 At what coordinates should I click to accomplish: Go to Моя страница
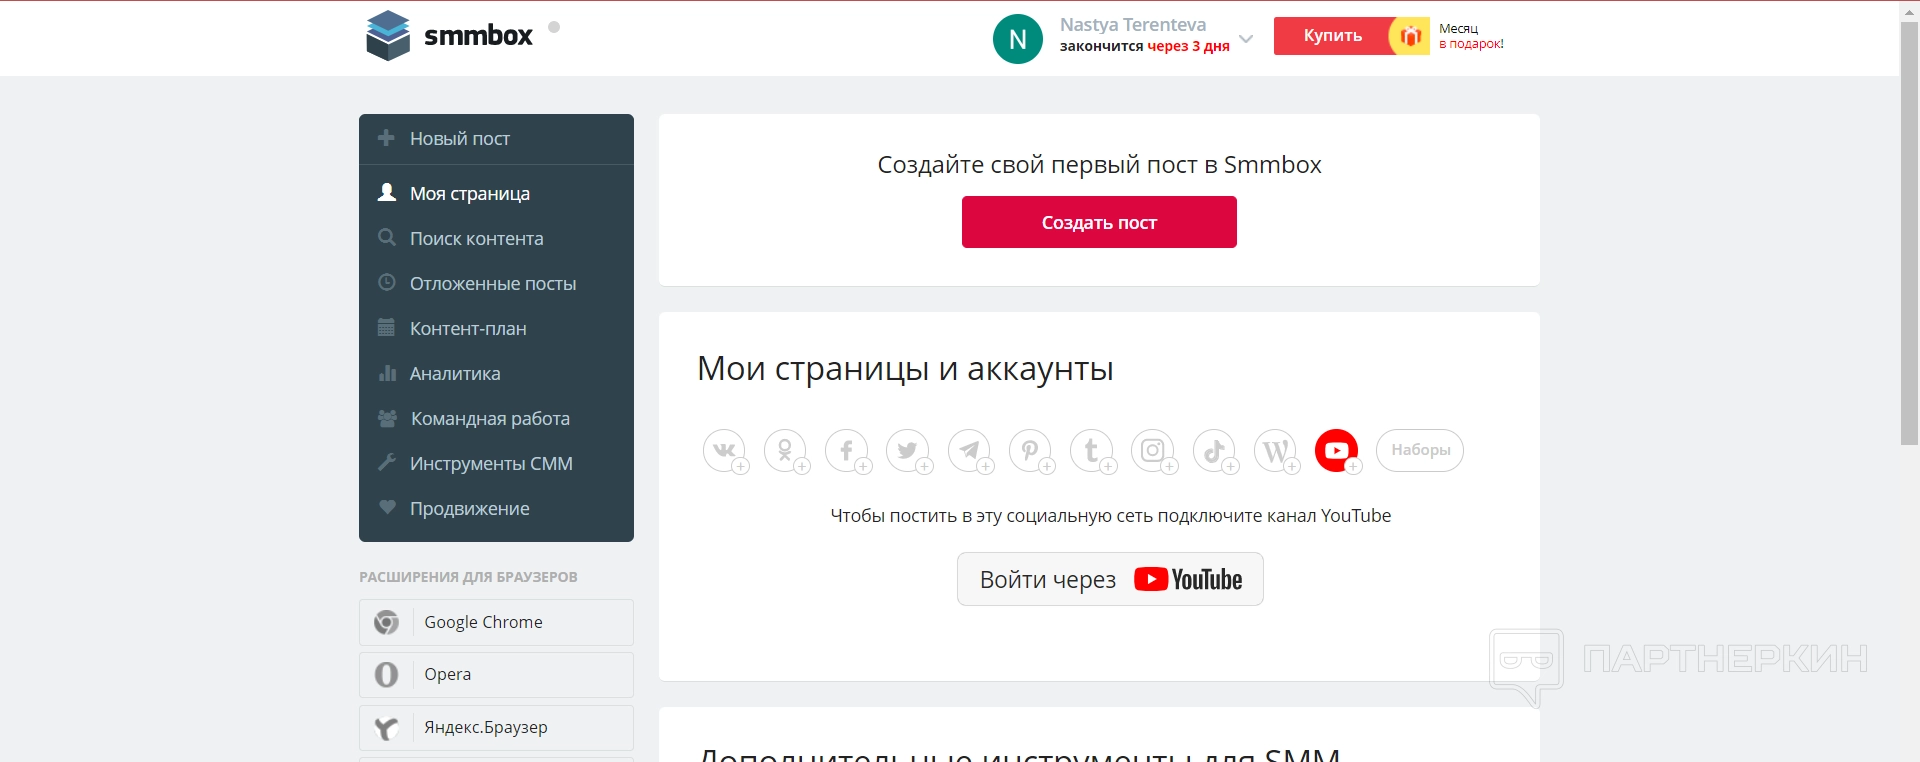point(496,193)
